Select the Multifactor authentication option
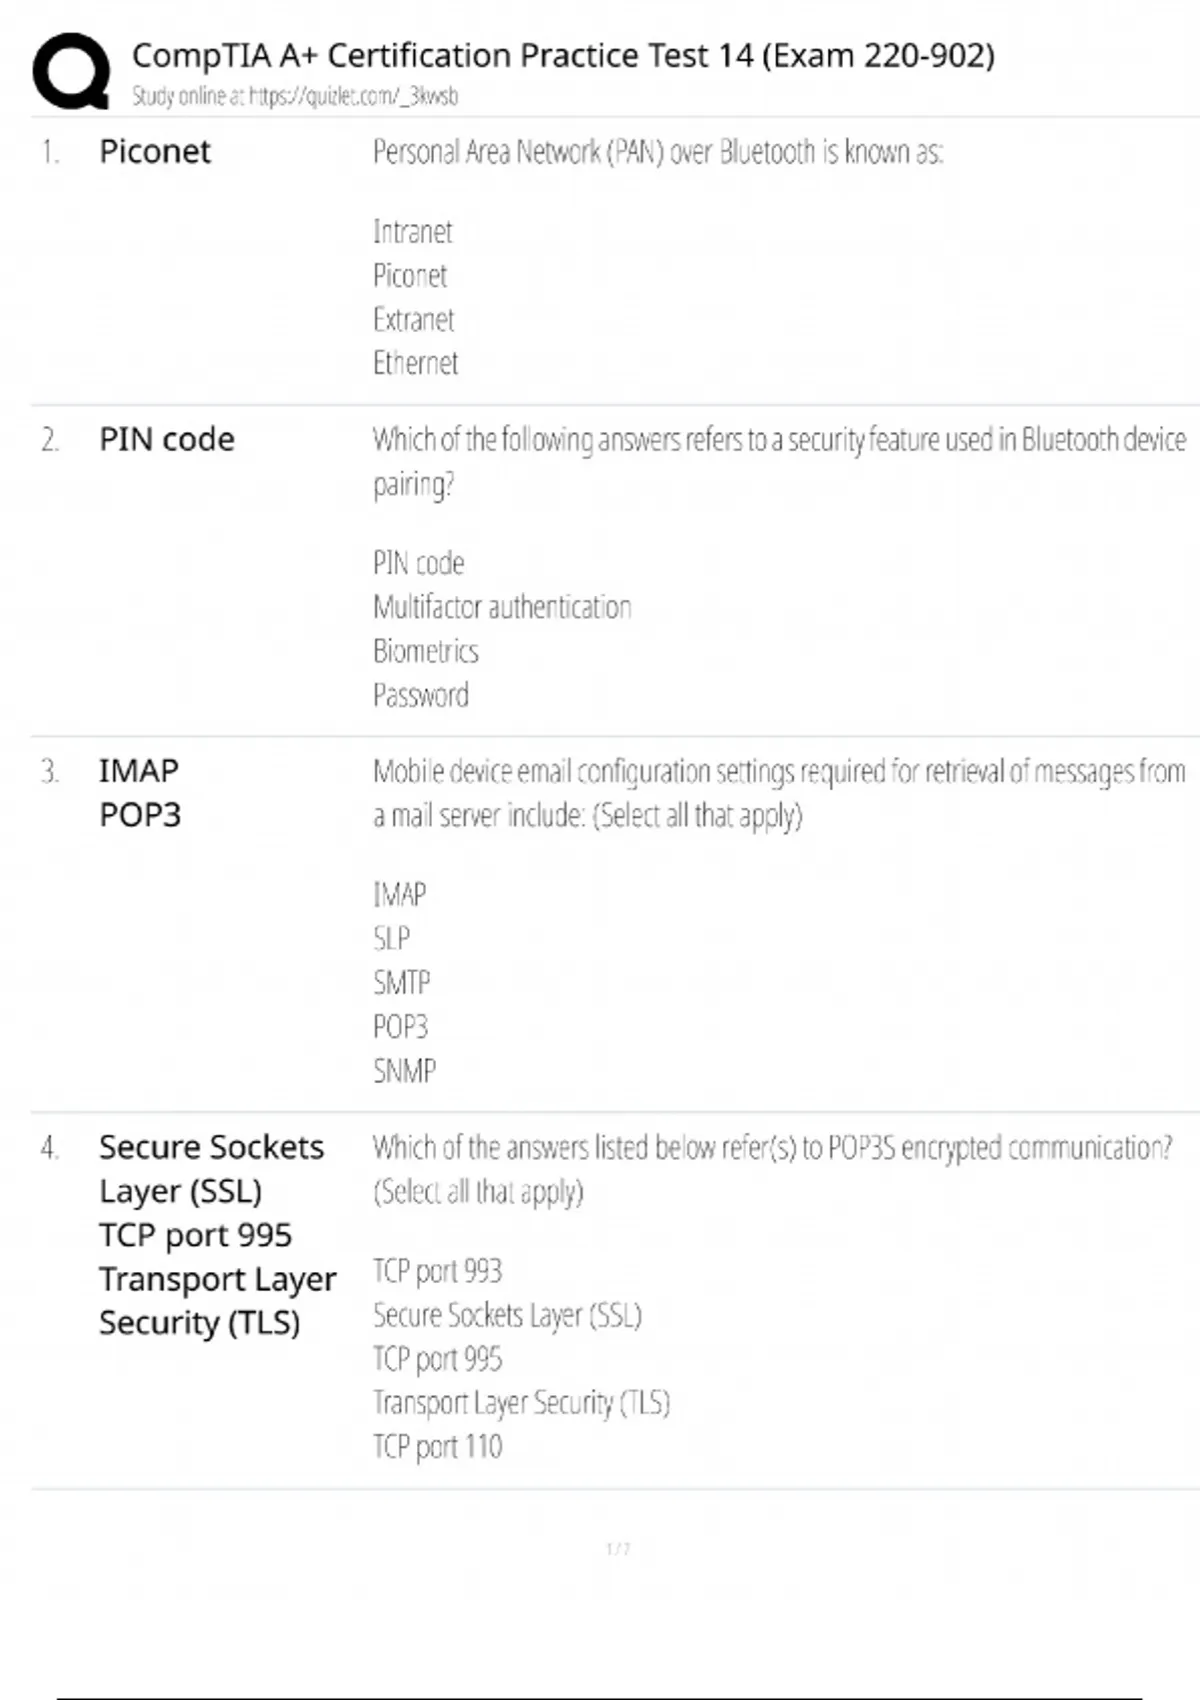Image resolution: width=1200 pixels, height=1700 pixels. pyautogui.click(x=502, y=607)
